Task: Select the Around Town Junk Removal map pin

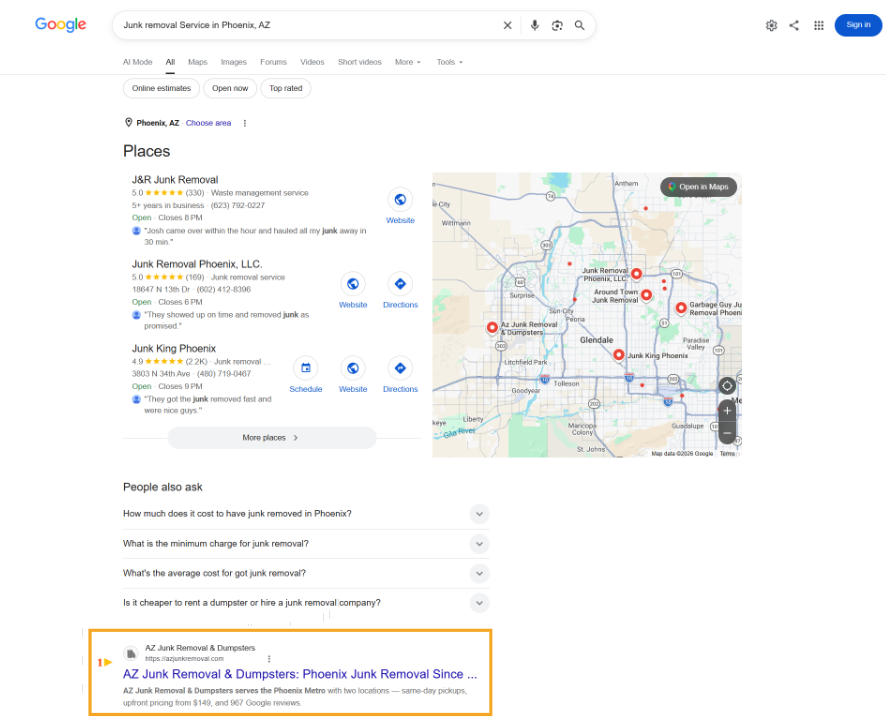Action: [646, 295]
